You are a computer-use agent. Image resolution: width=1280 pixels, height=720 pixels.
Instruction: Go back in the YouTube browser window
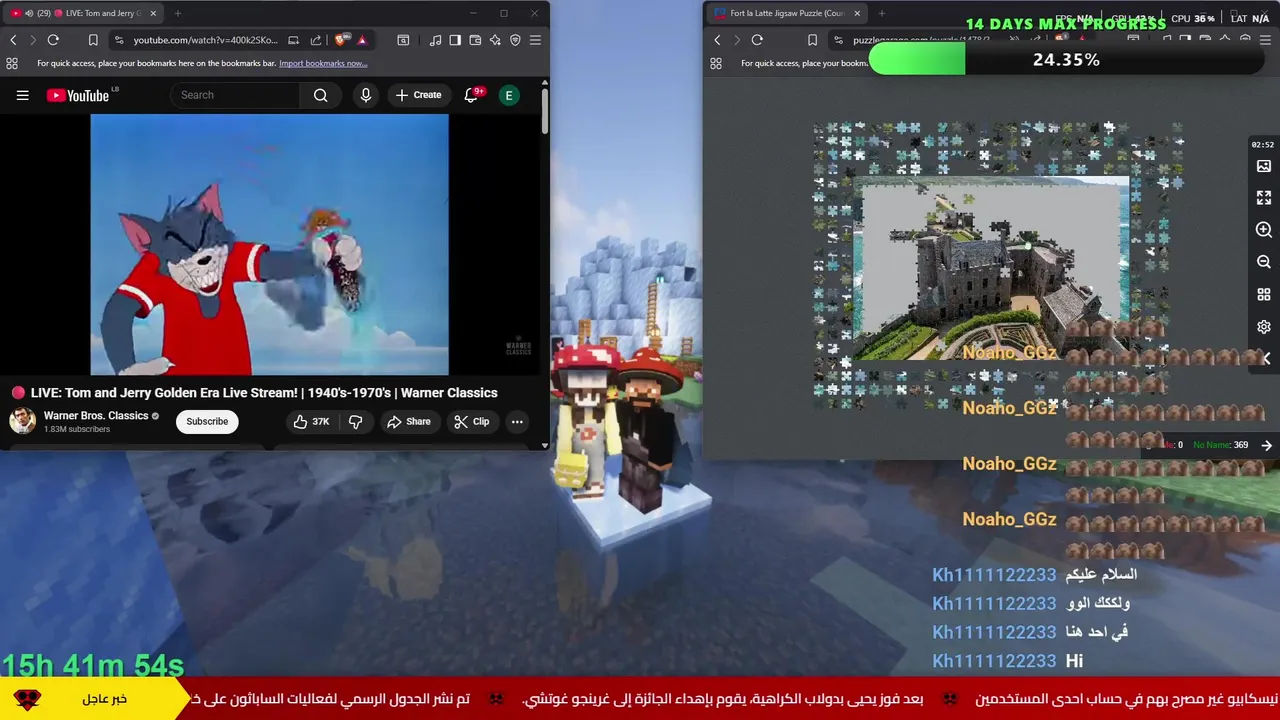point(13,40)
